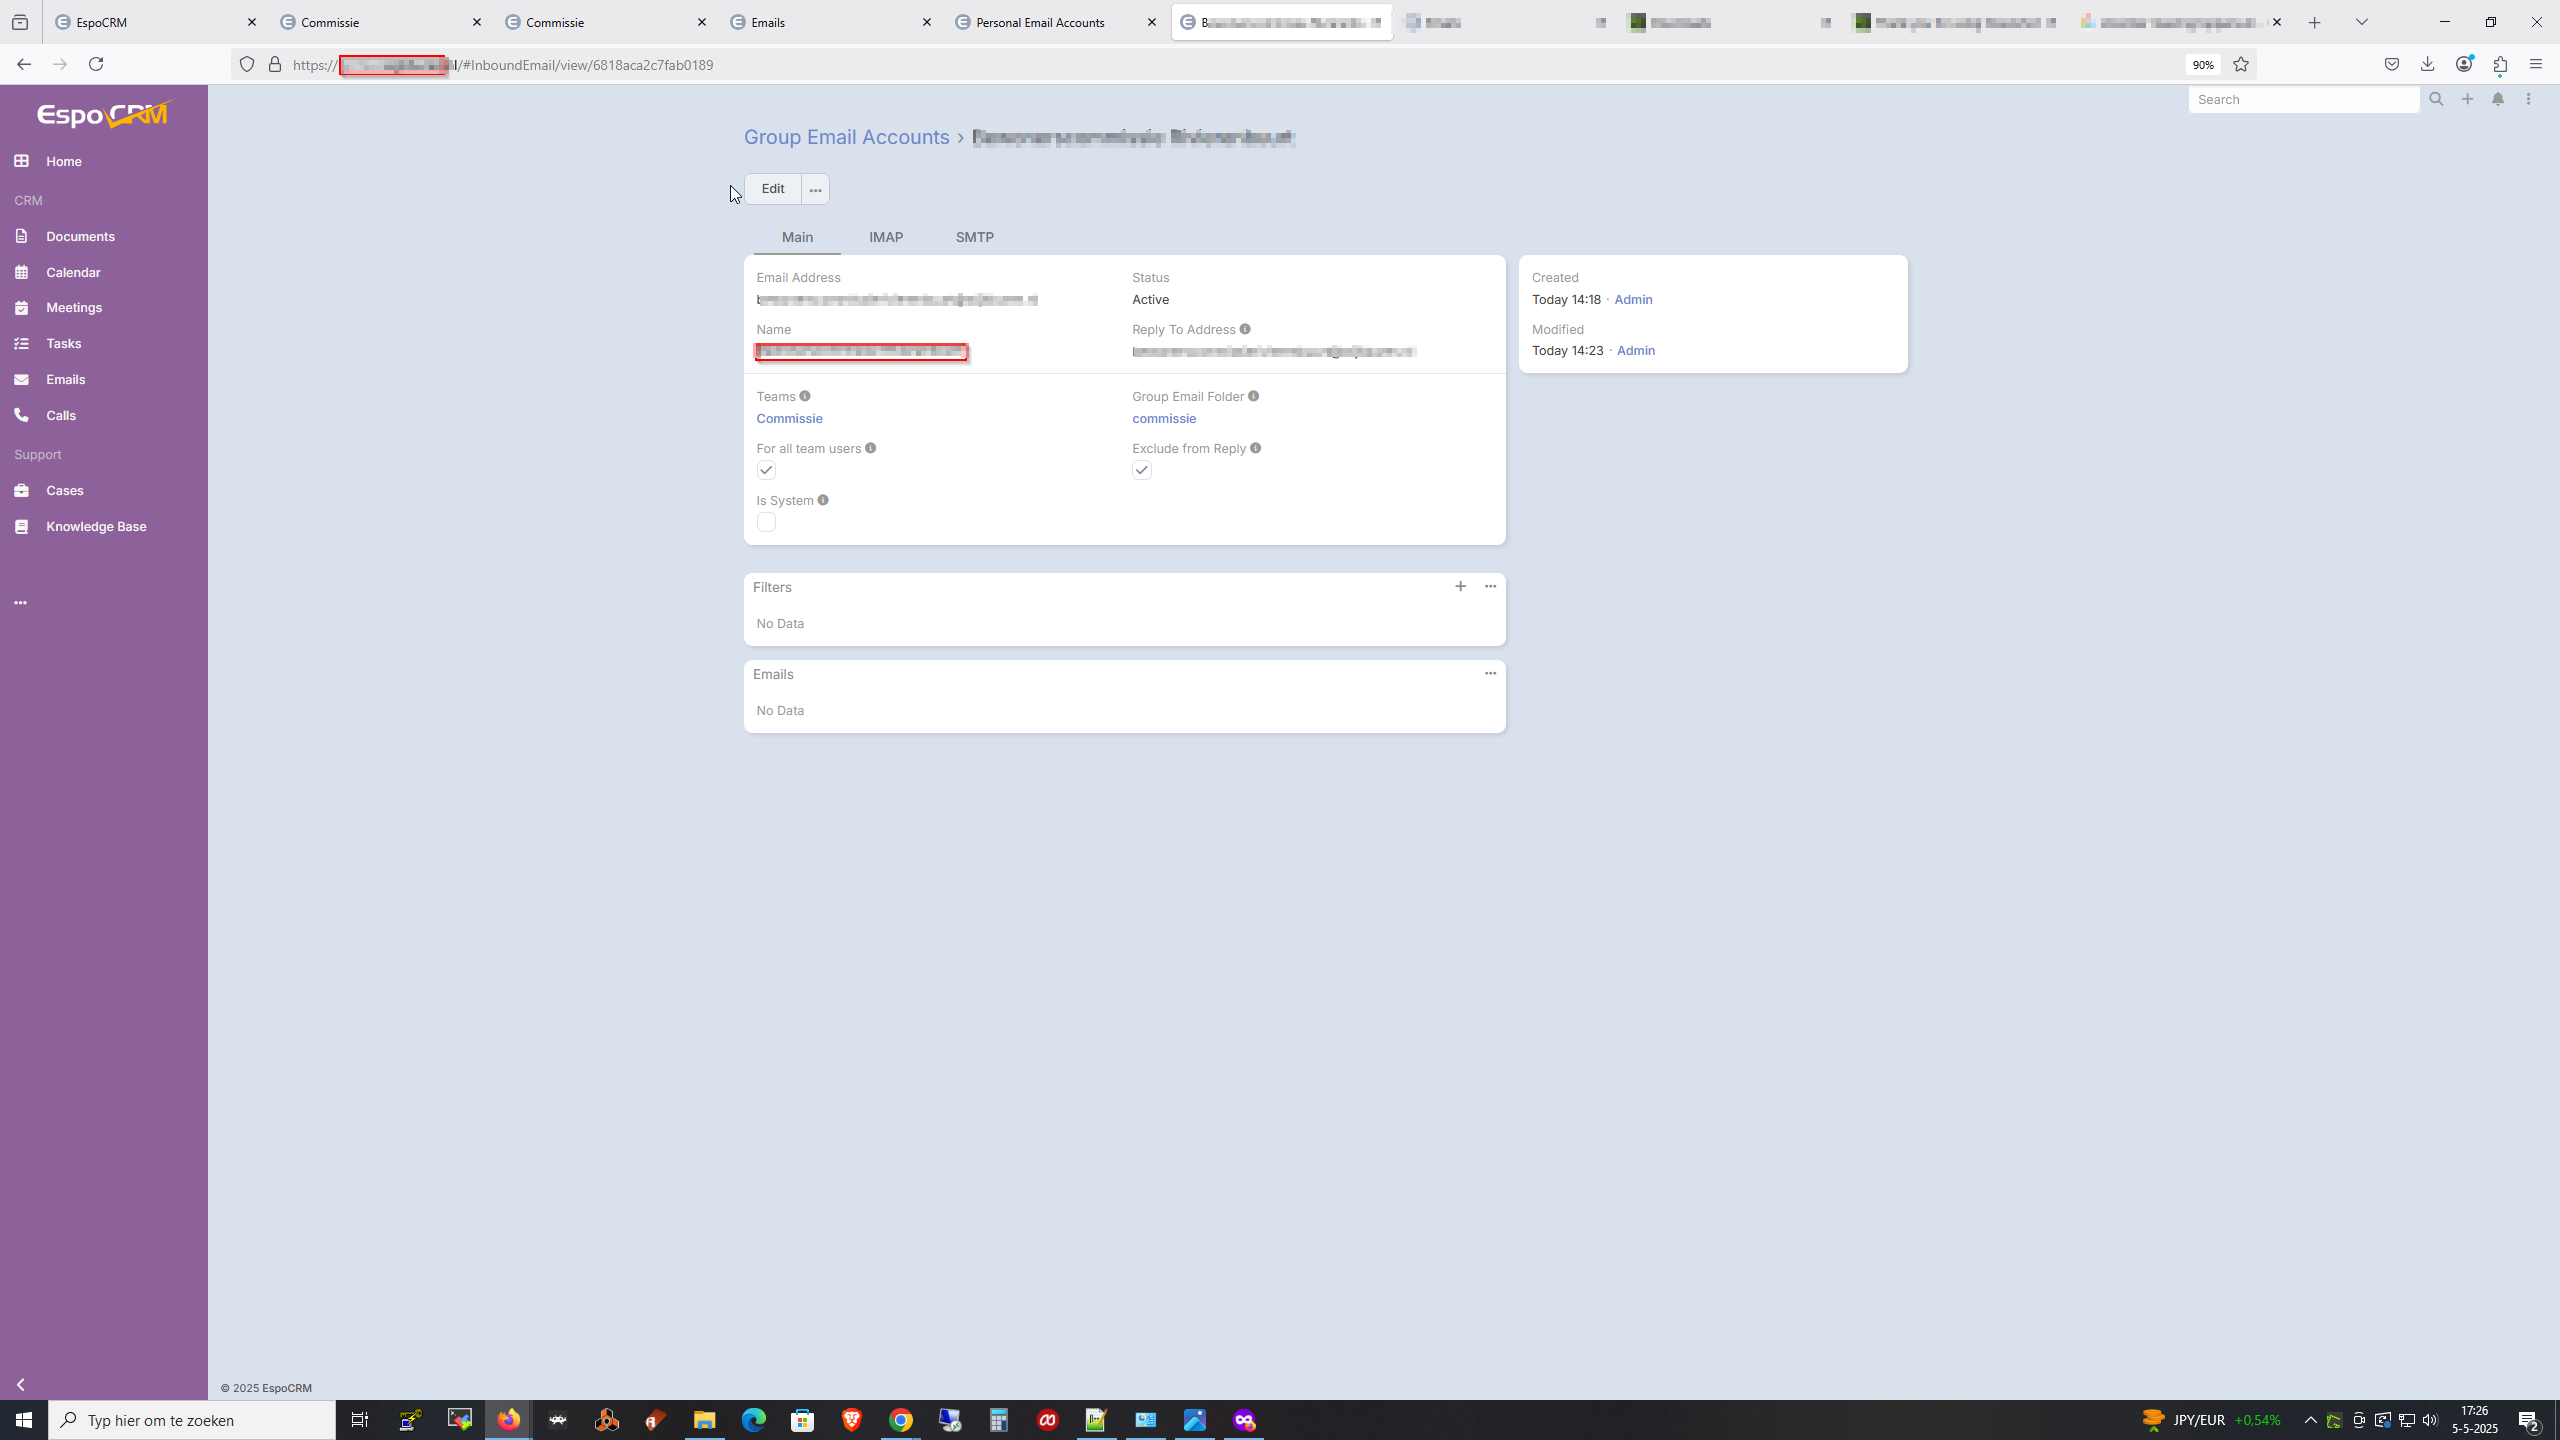The width and height of the screenshot is (2560, 1440).
Task: Open Home in the sidebar
Action: pyautogui.click(x=63, y=161)
